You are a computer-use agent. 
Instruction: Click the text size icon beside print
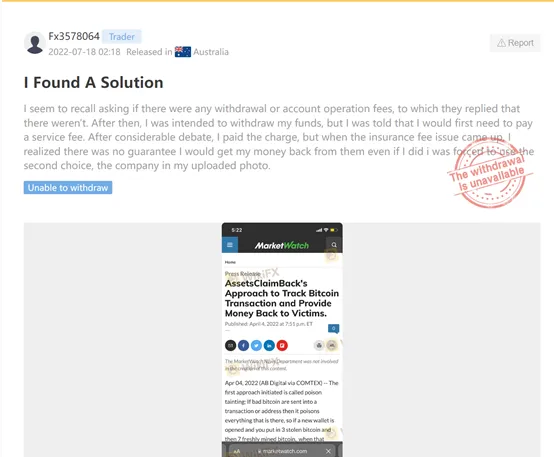click(x=331, y=345)
